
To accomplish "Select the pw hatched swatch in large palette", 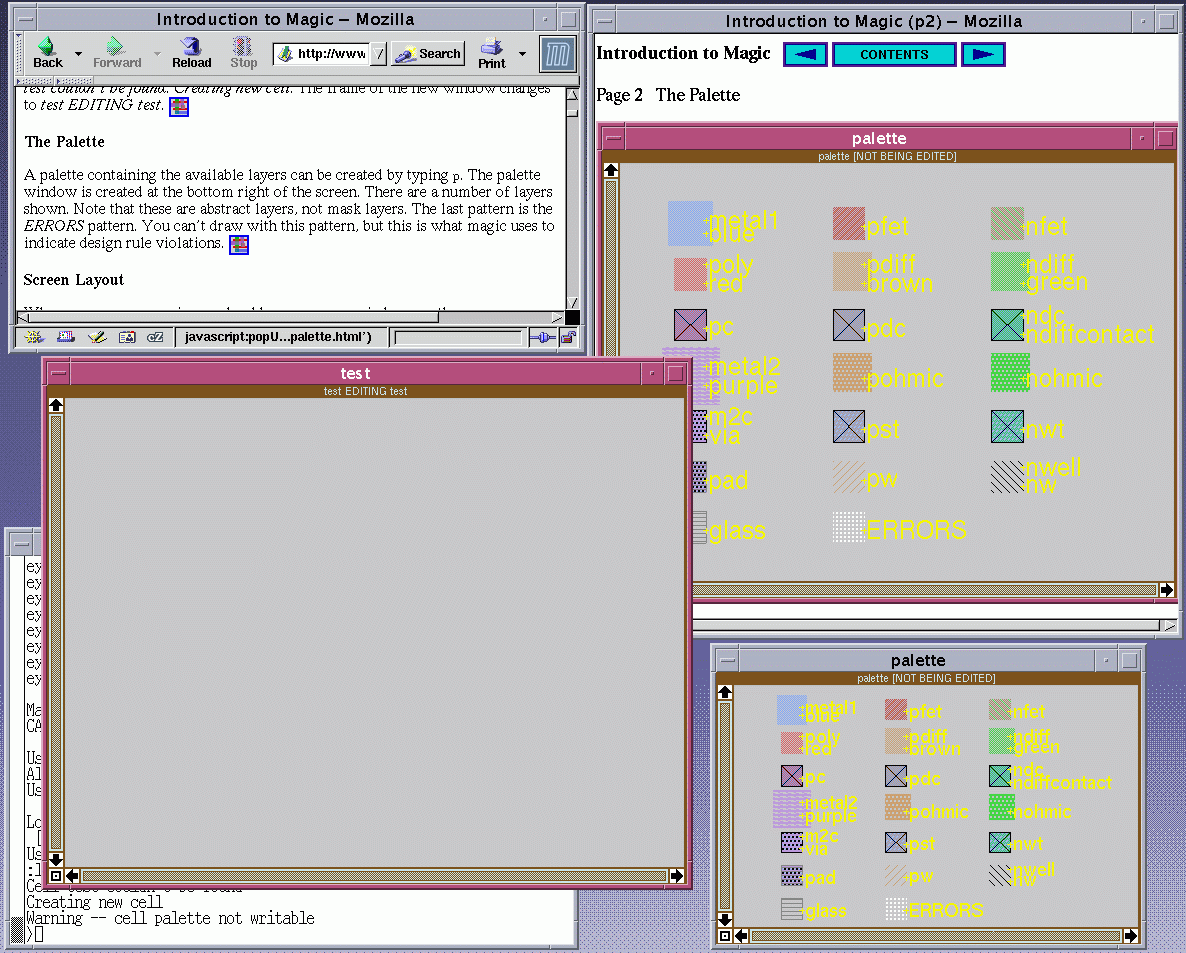I will 849,477.
